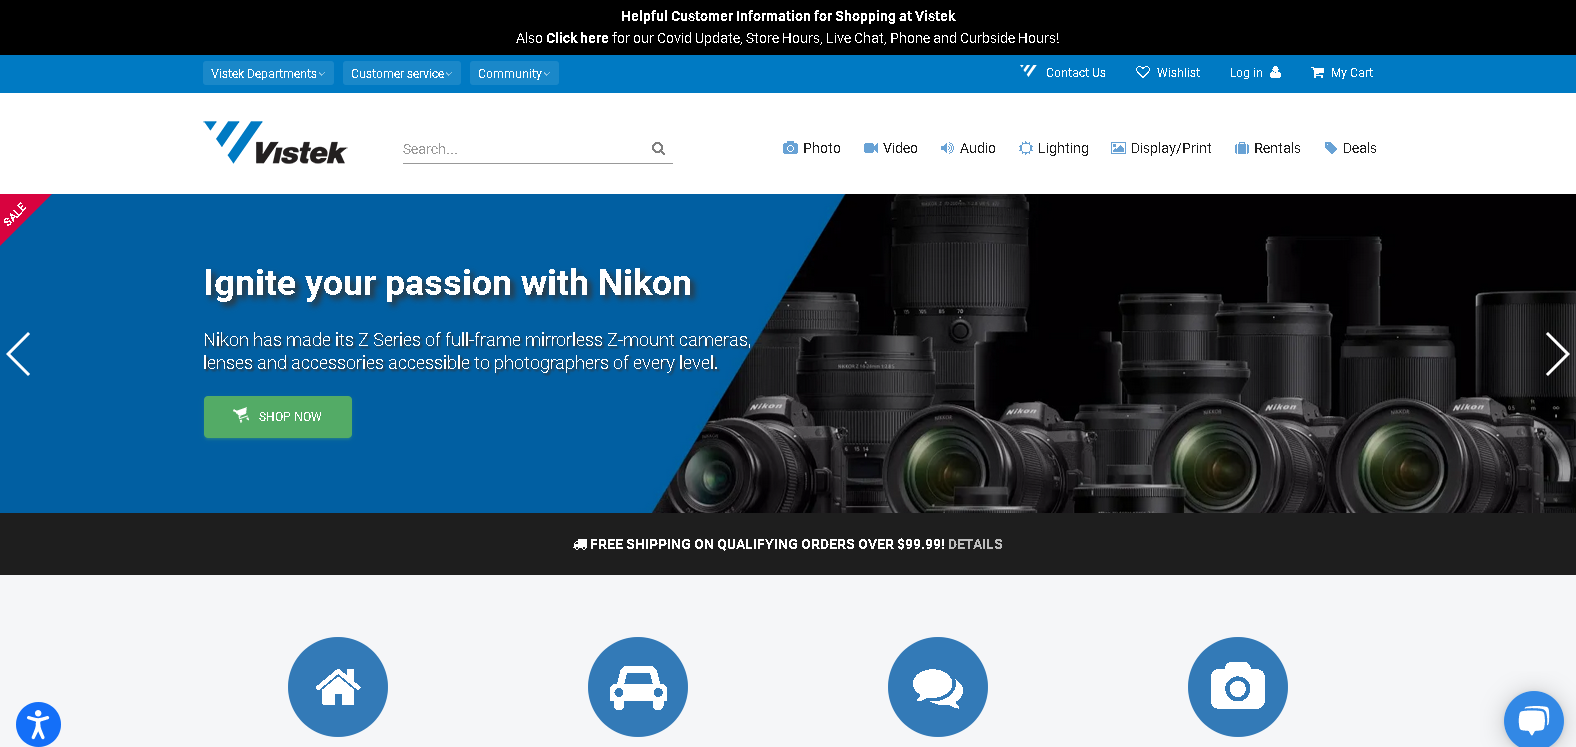Open the Rentals menu category
Image resolution: width=1576 pixels, height=747 pixels.
pyautogui.click(x=1268, y=148)
